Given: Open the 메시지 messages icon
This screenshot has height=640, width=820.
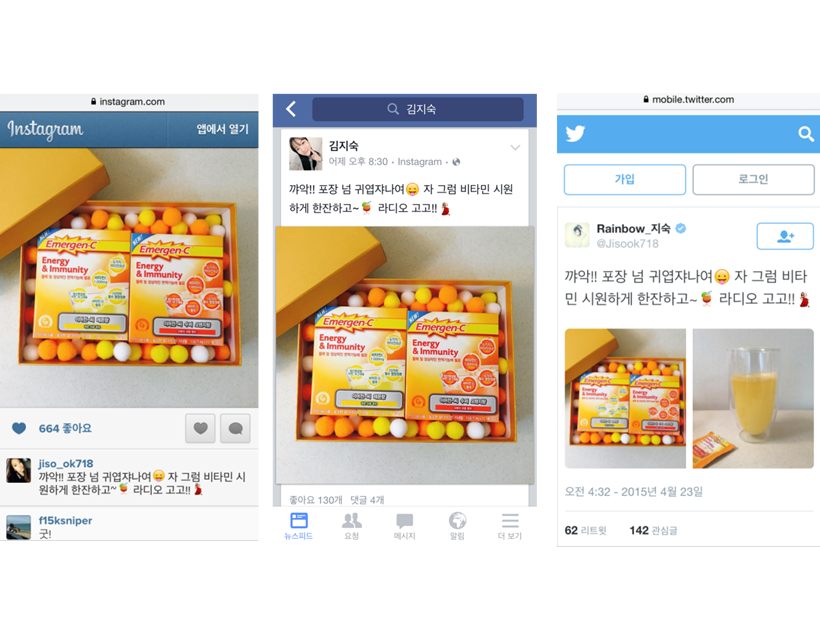Looking at the screenshot, I should click(x=404, y=527).
